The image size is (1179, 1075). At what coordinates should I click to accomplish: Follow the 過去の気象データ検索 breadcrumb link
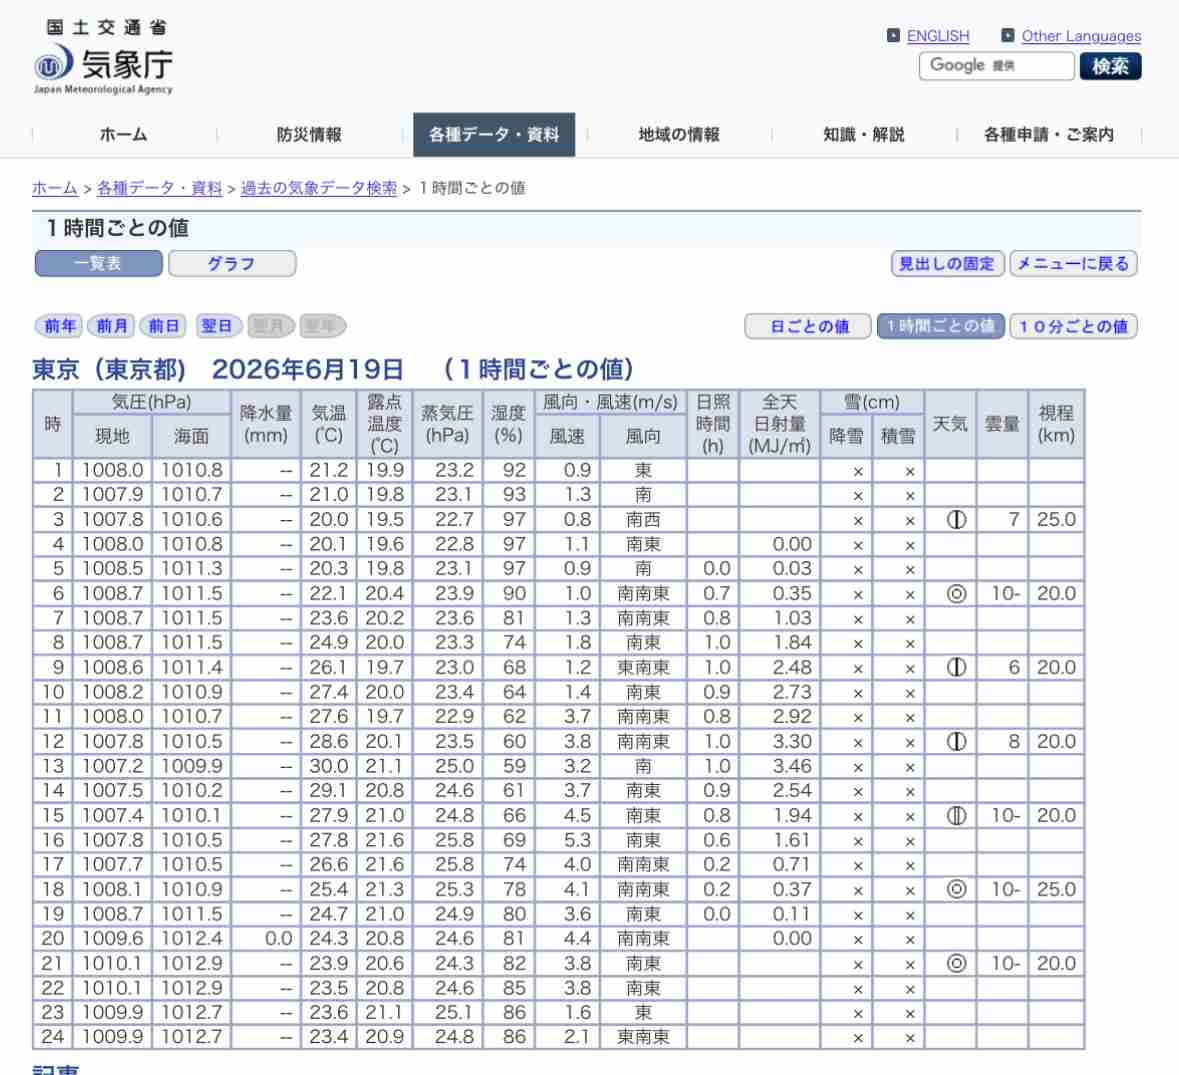tap(319, 188)
